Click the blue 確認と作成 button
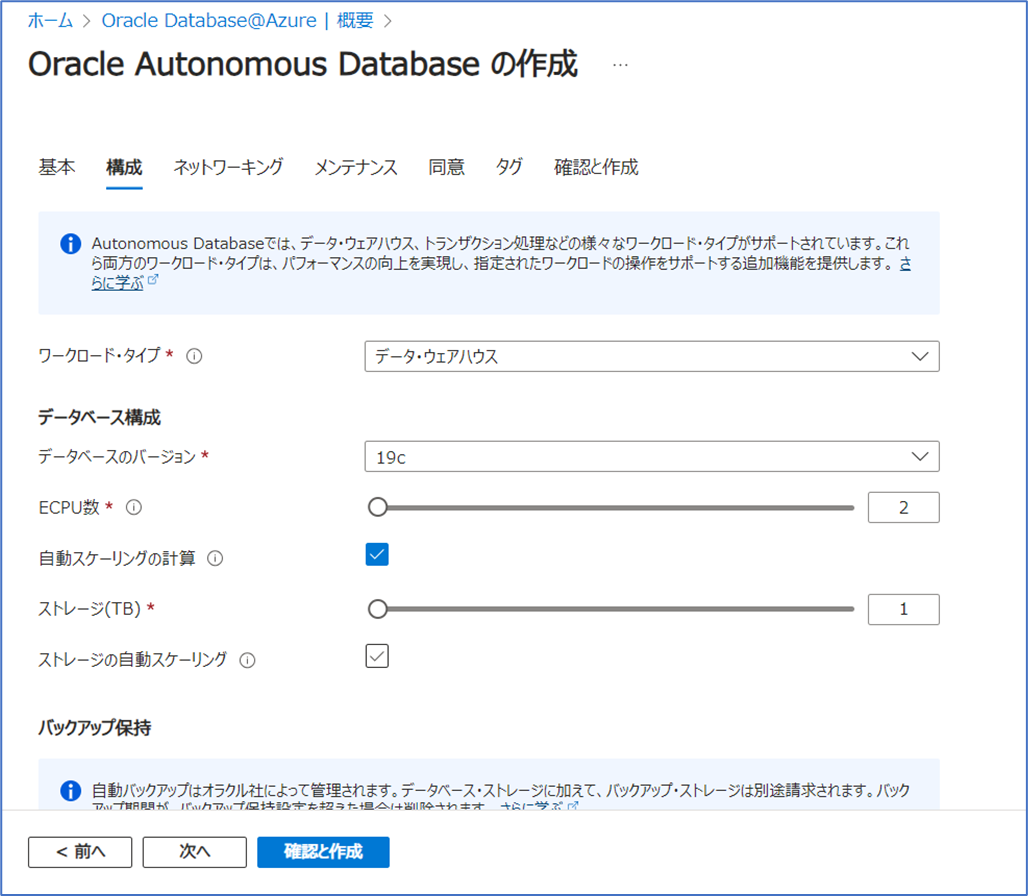Viewport: 1028px width, 896px height. point(323,852)
